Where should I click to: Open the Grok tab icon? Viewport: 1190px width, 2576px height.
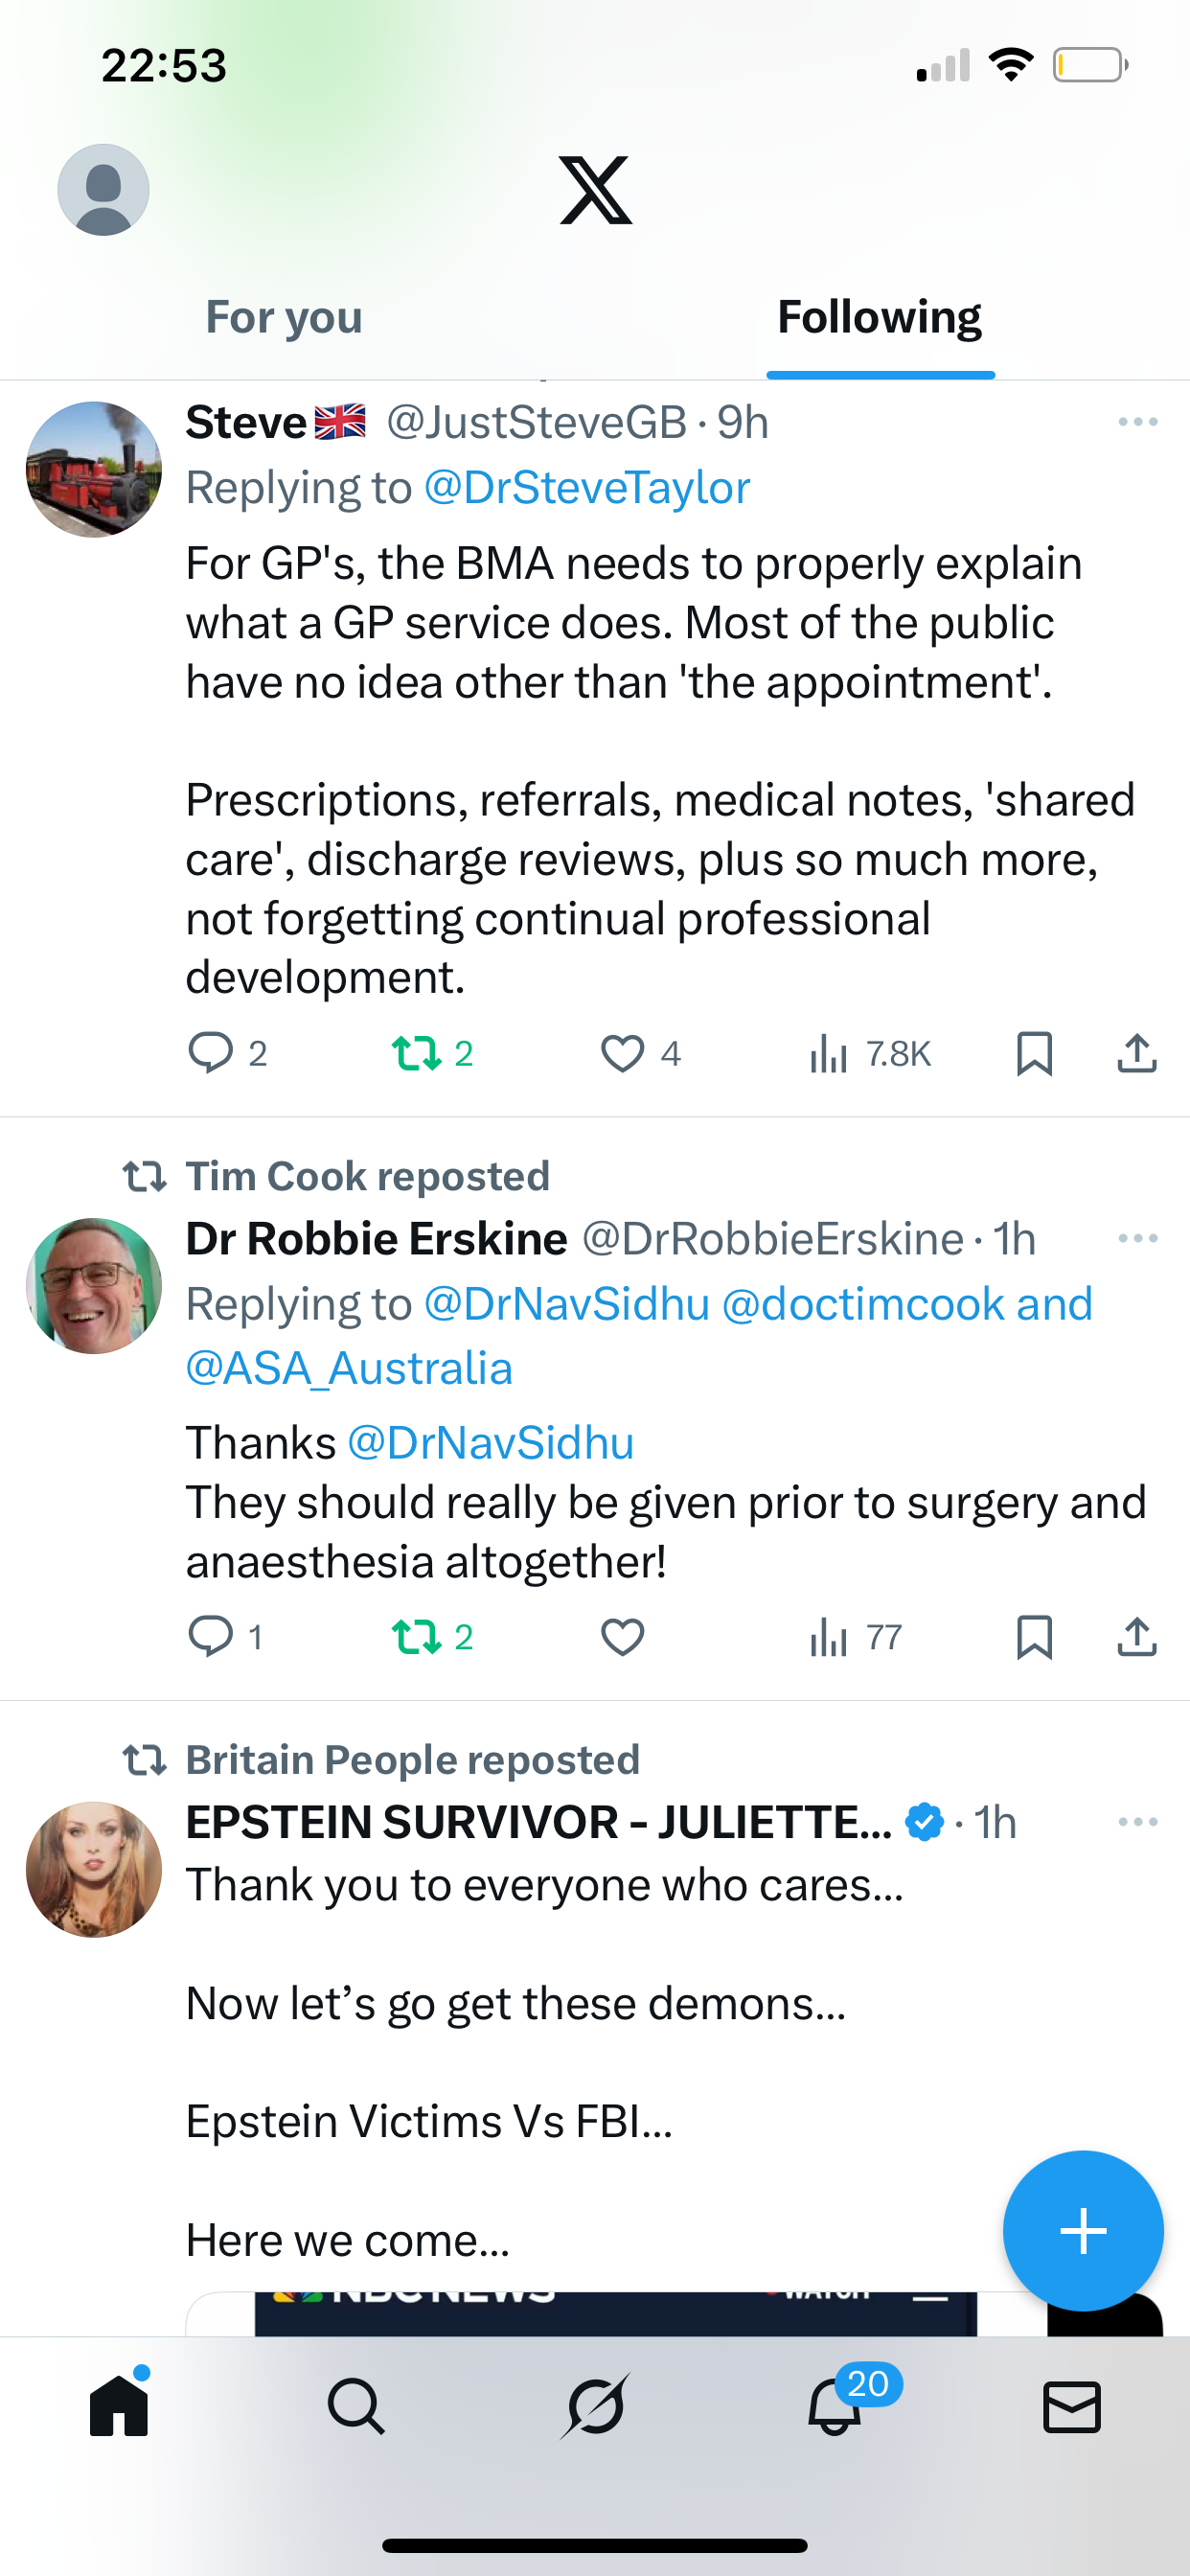click(595, 2406)
